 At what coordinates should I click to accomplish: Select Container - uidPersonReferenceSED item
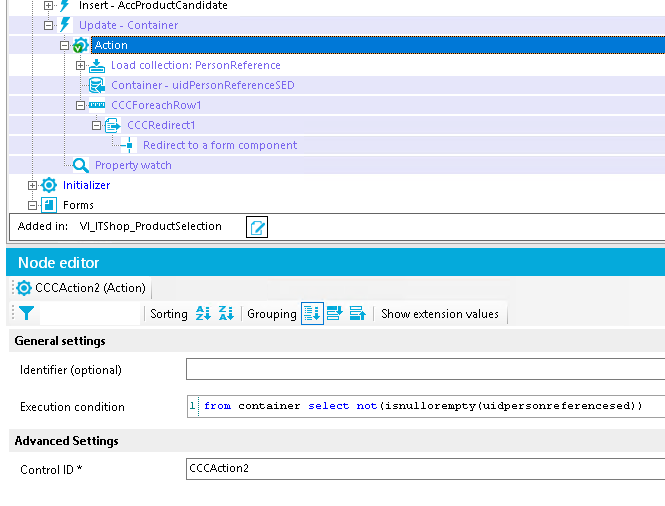[x=203, y=85]
